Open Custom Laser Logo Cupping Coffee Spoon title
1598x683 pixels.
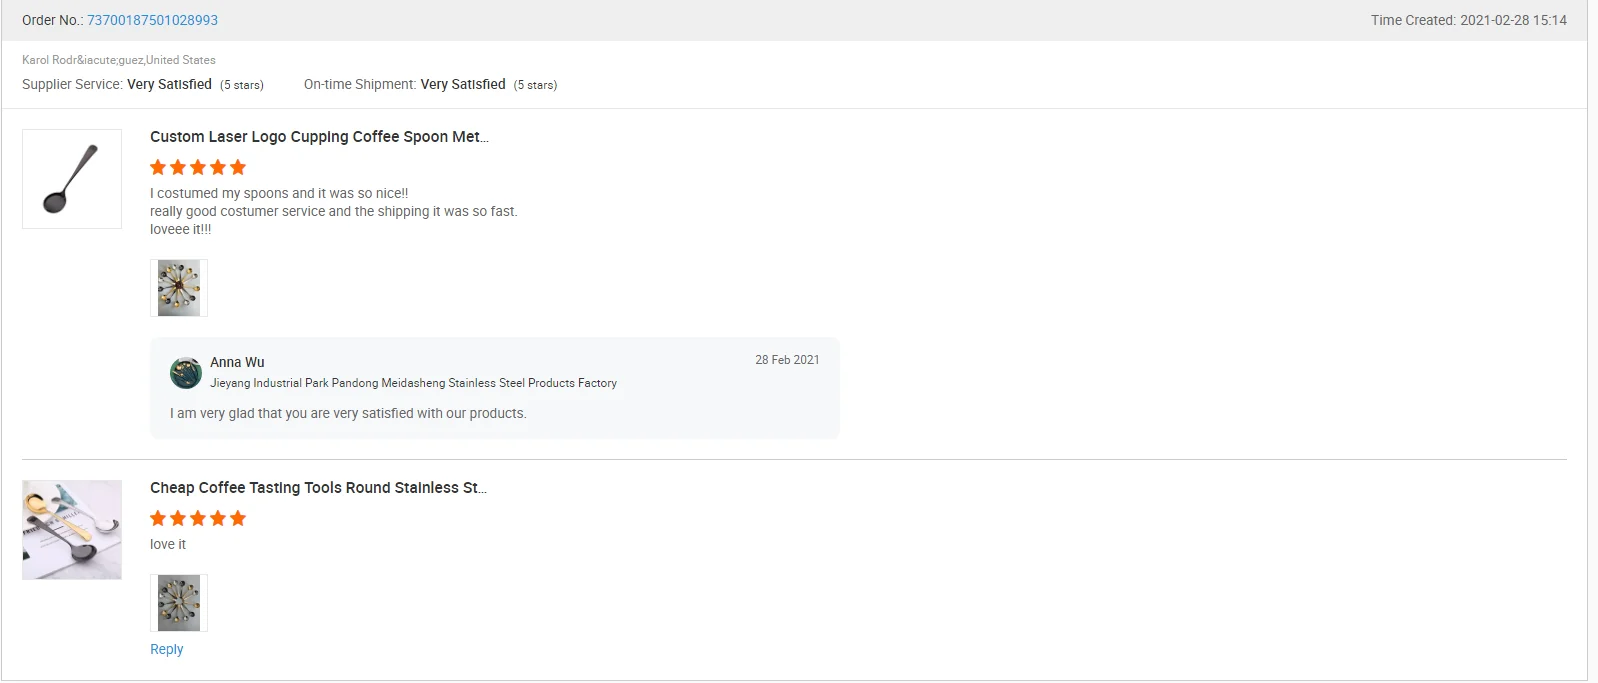(319, 137)
